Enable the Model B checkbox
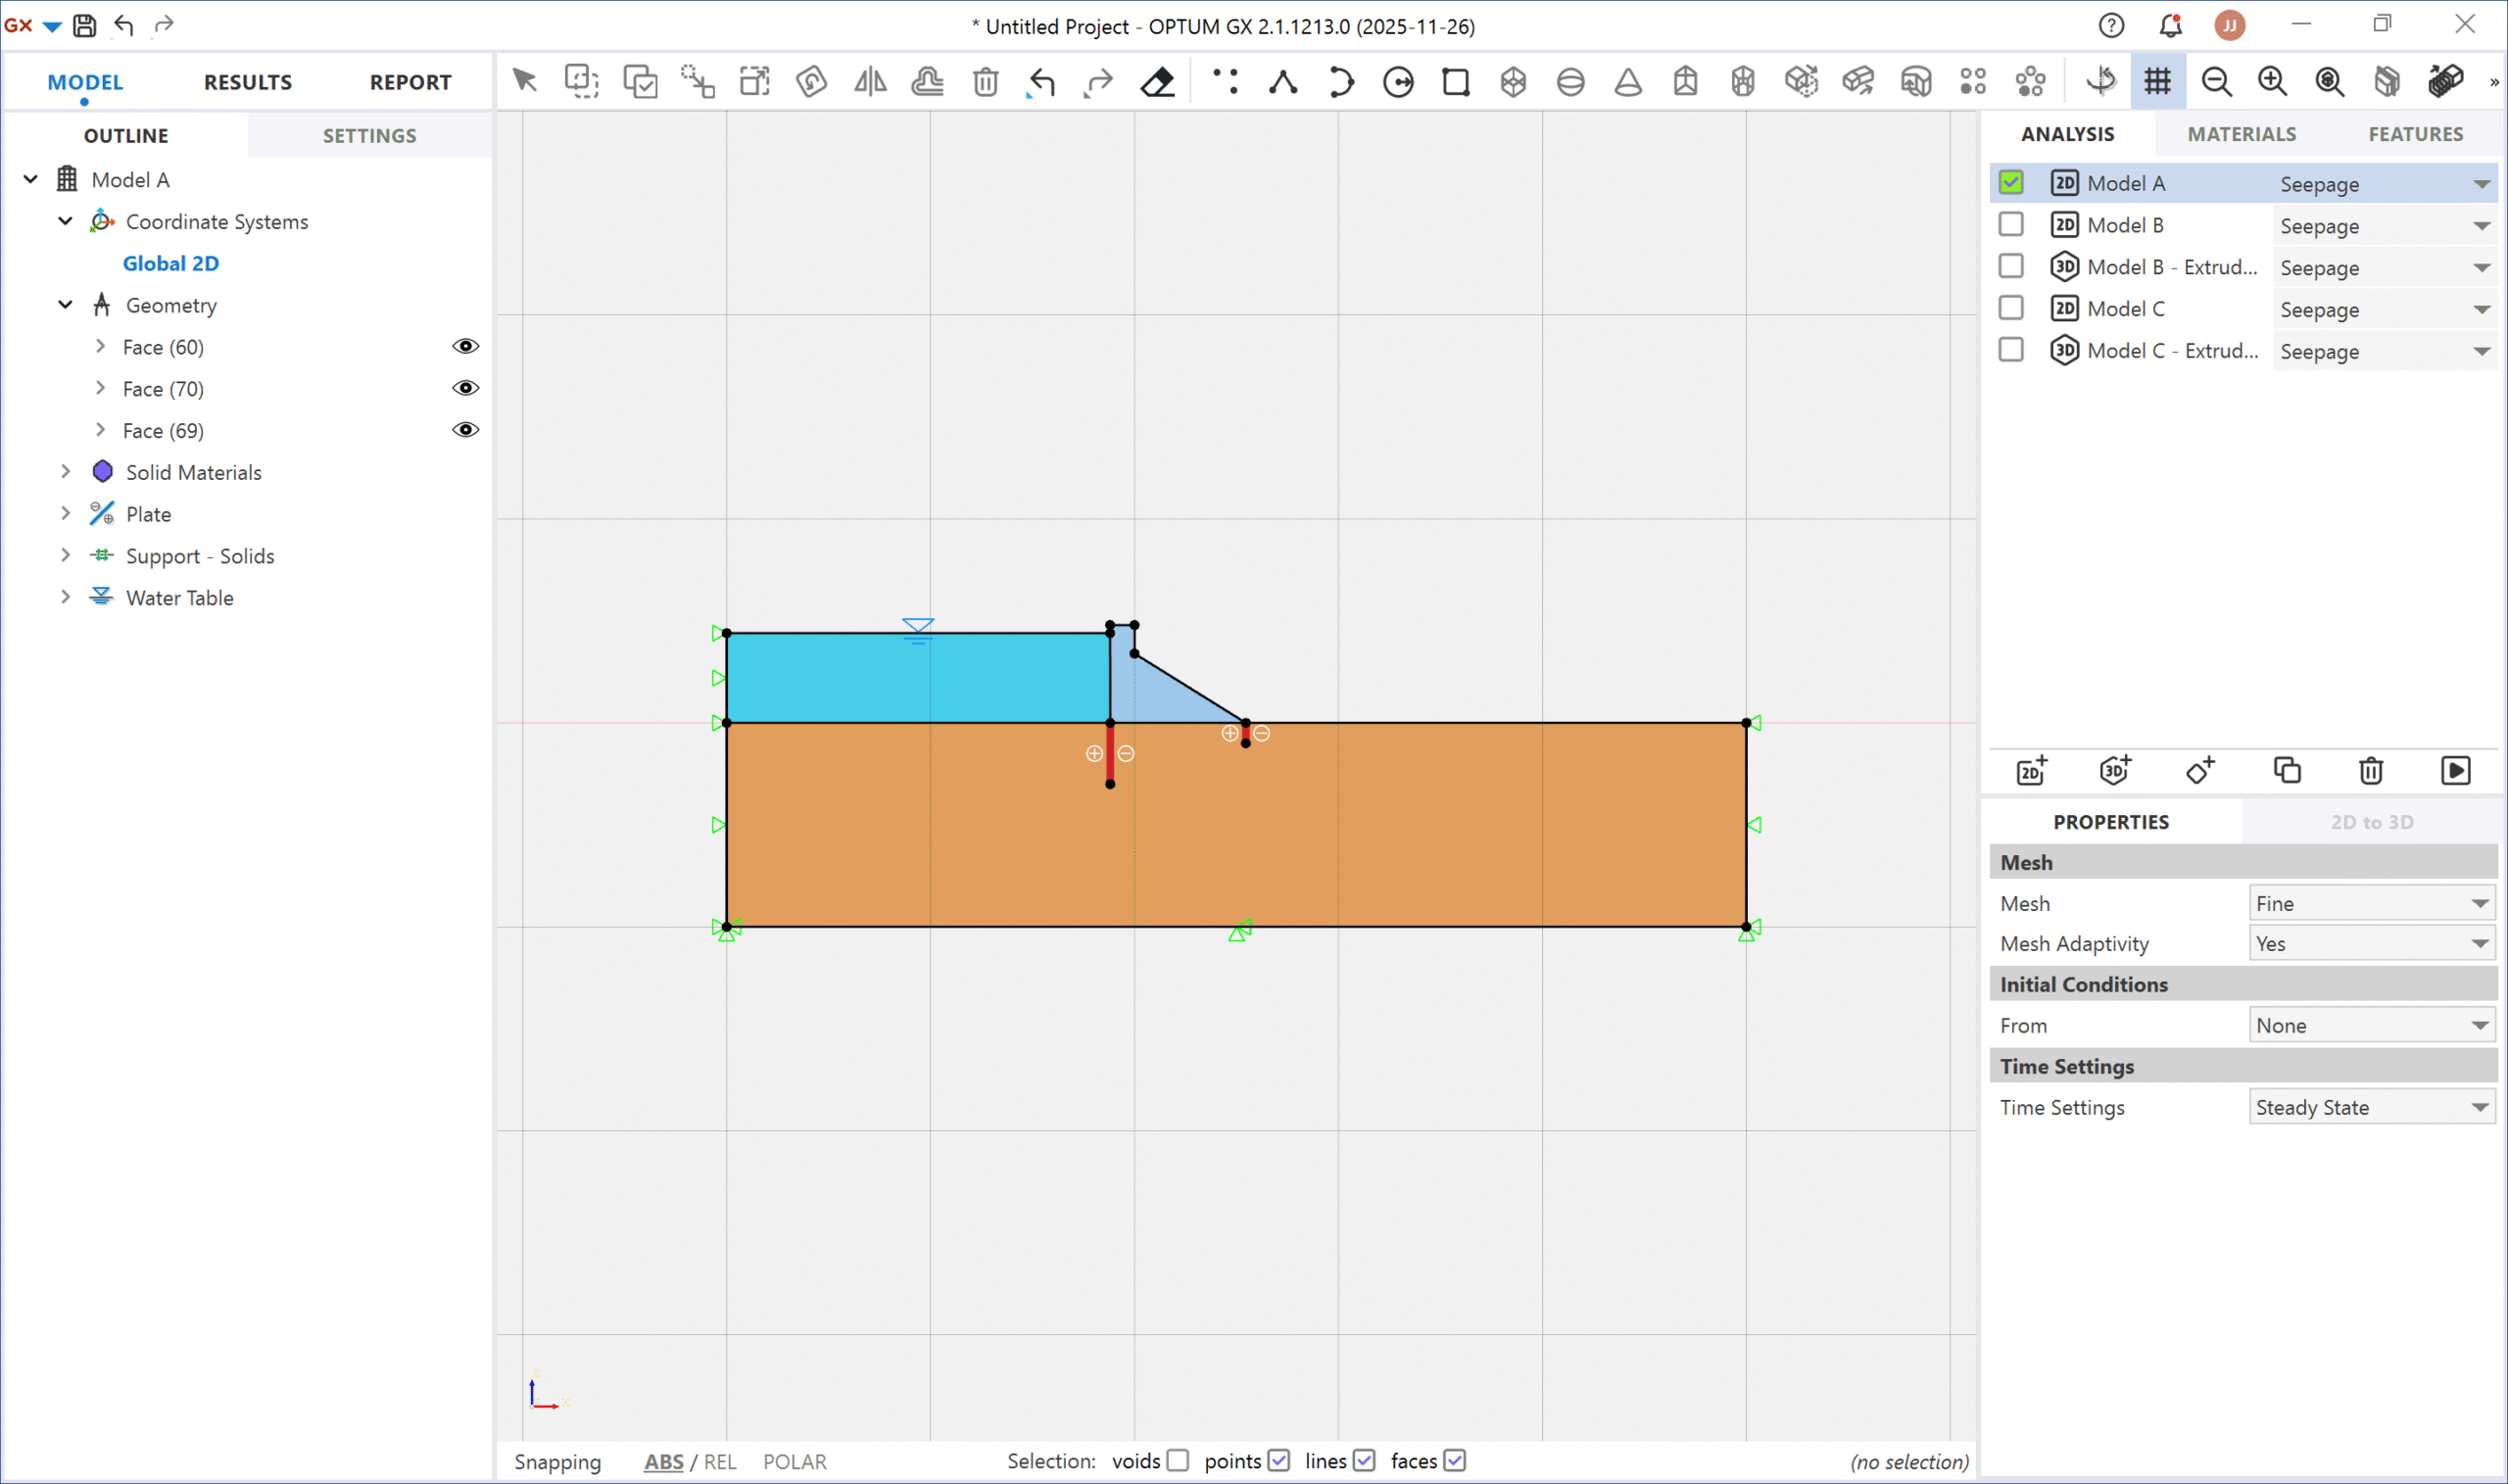The width and height of the screenshot is (2508, 1484). pos(2012,223)
